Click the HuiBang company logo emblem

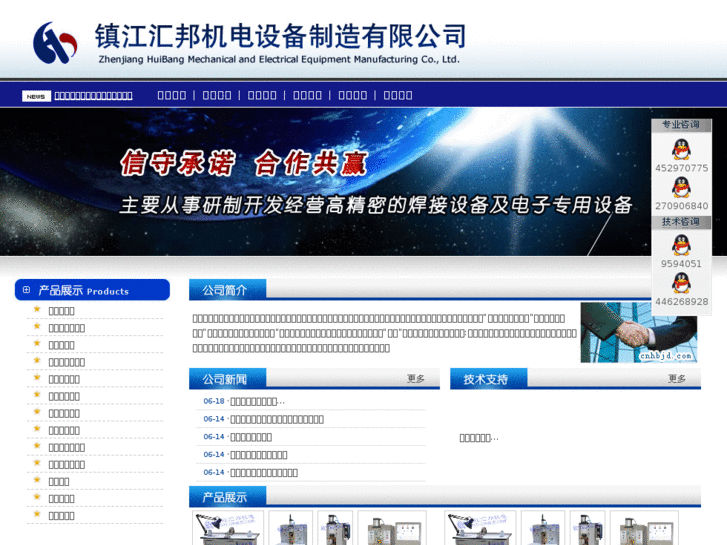(x=55, y=43)
